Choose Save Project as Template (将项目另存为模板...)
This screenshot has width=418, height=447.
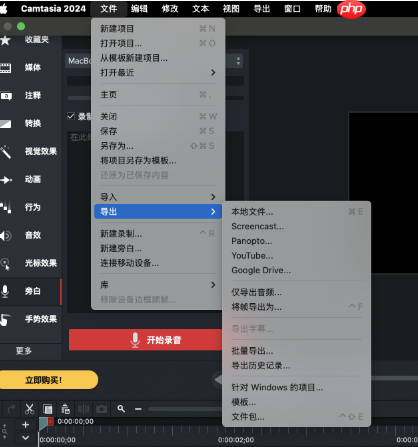(158, 160)
